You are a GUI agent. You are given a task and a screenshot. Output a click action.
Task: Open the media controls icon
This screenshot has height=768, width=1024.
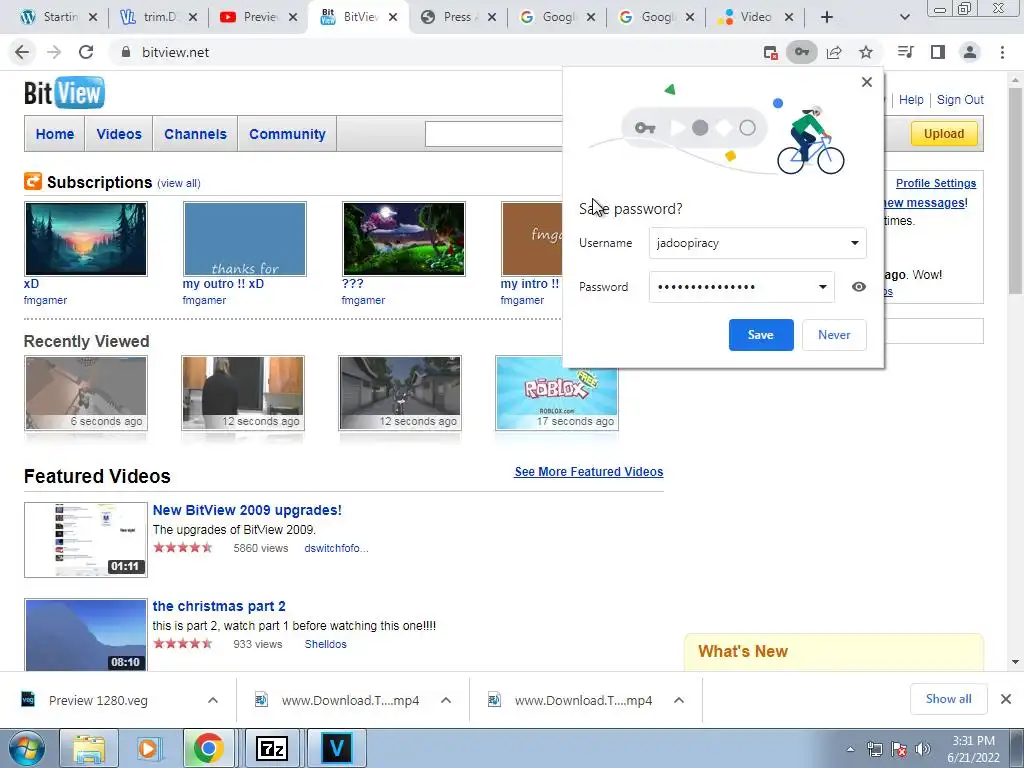pos(905,52)
